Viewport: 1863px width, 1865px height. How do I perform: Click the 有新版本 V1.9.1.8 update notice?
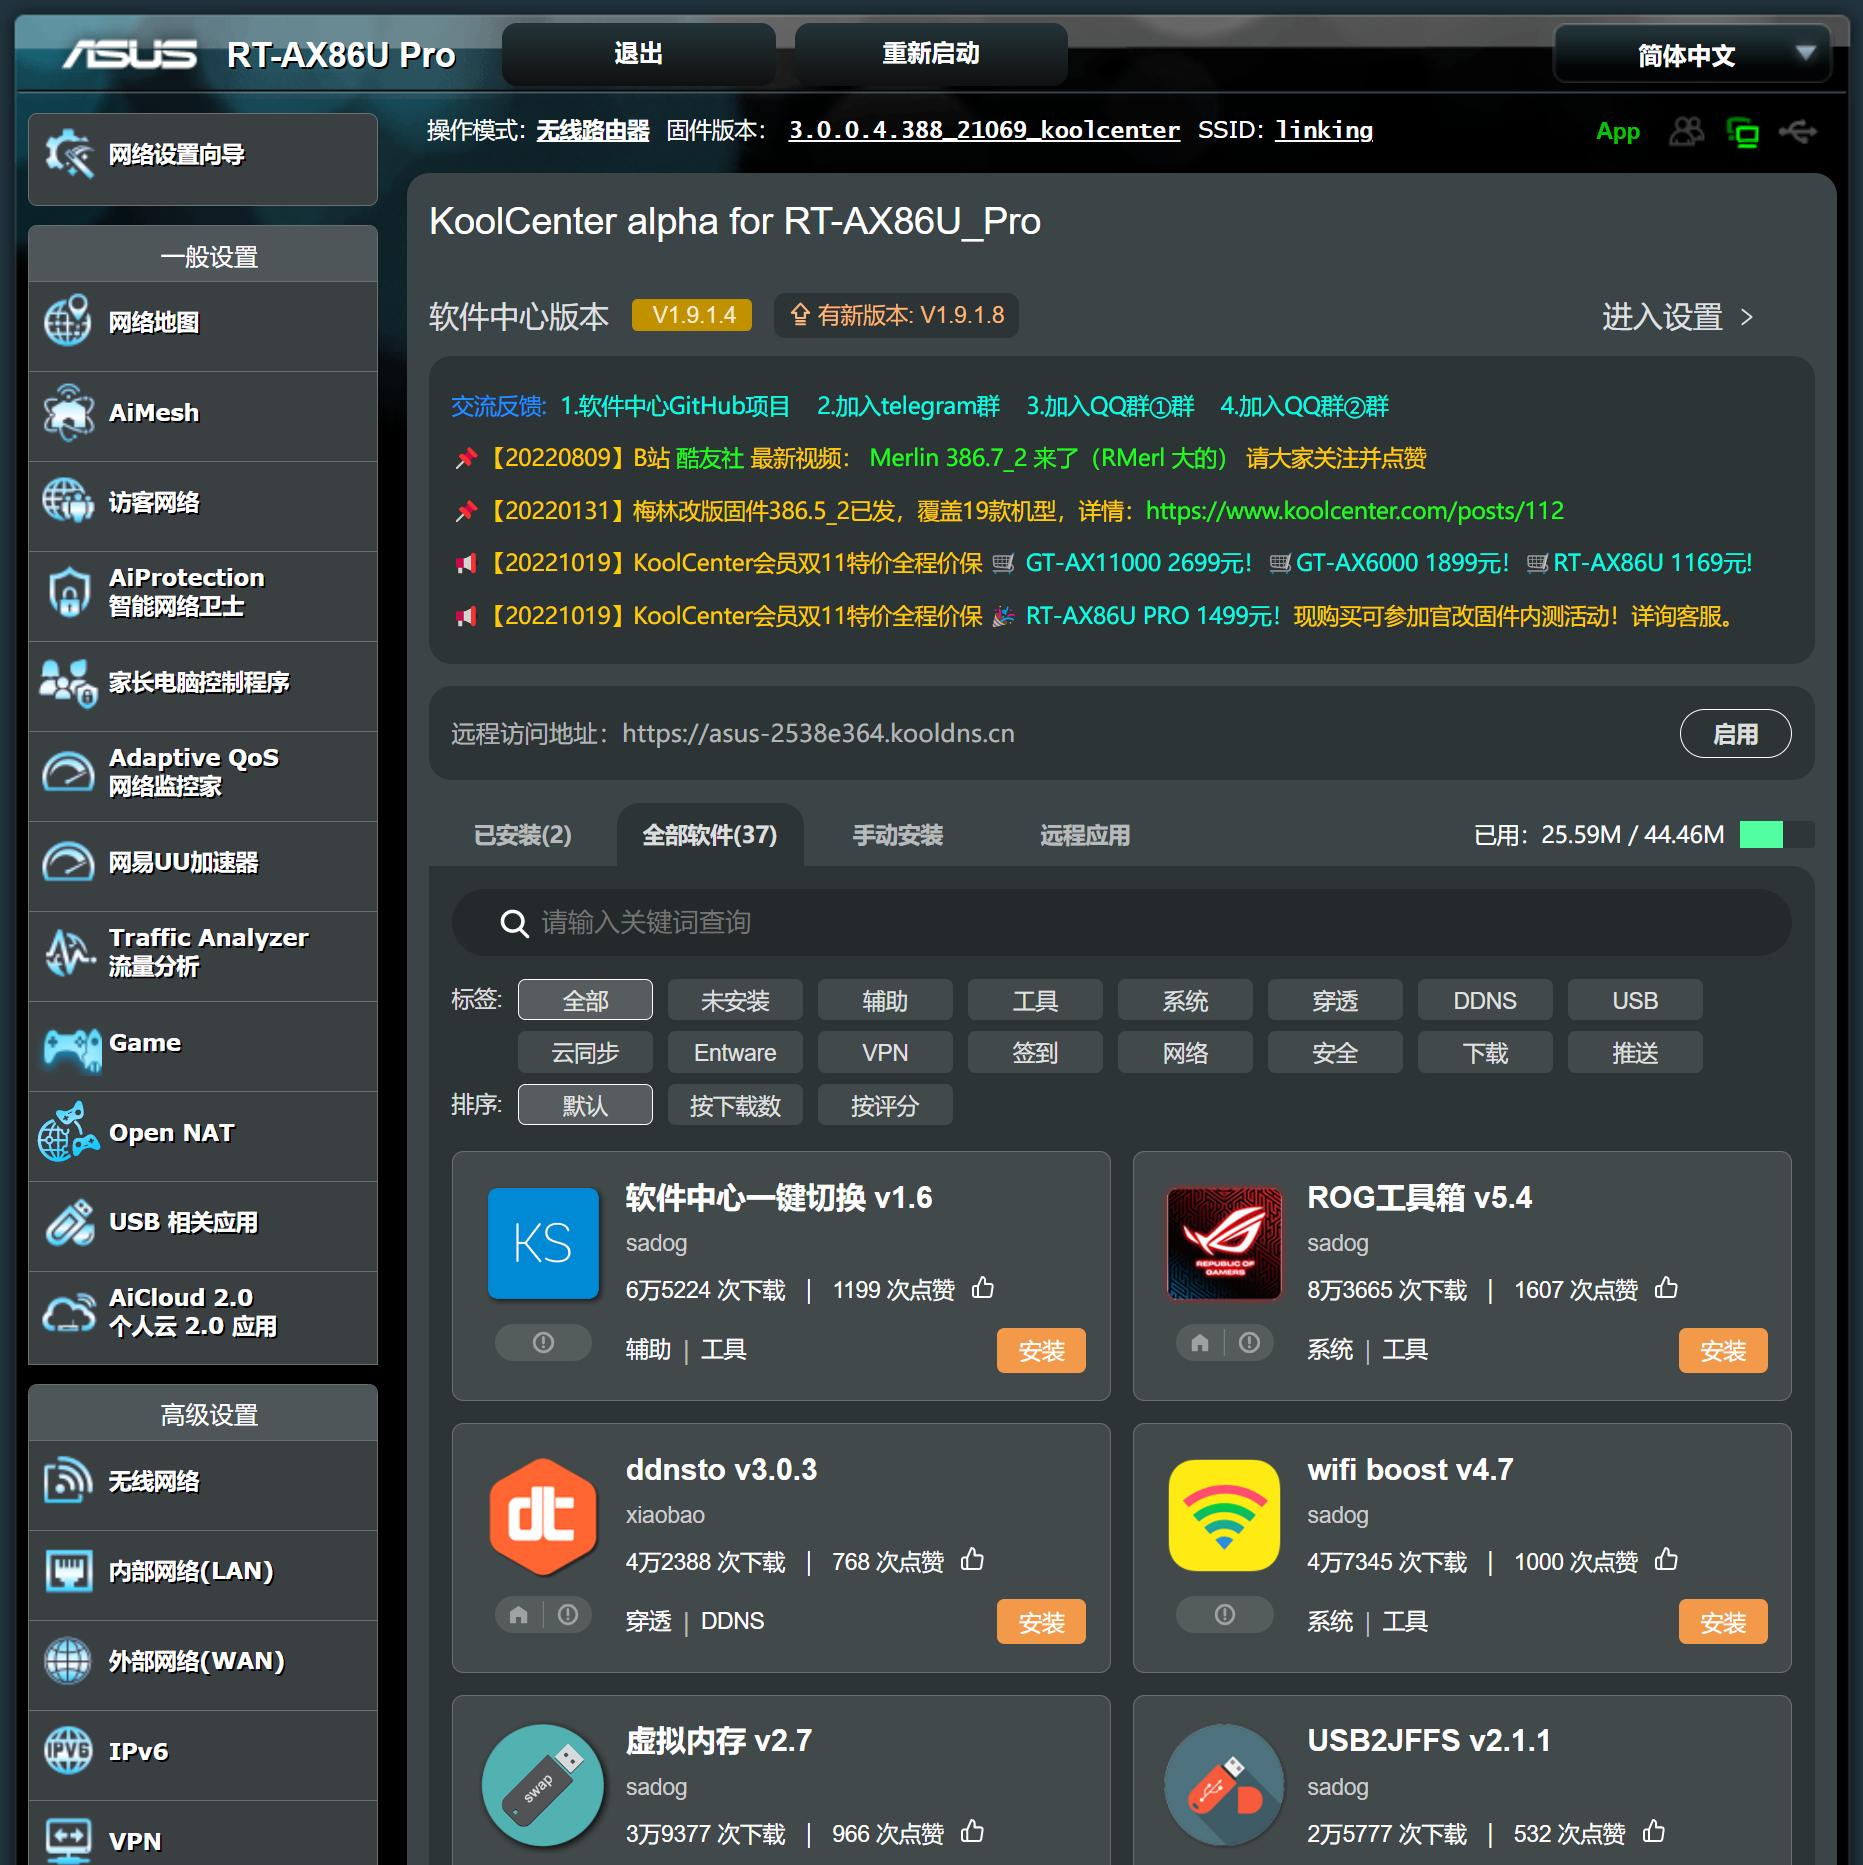[x=897, y=315]
